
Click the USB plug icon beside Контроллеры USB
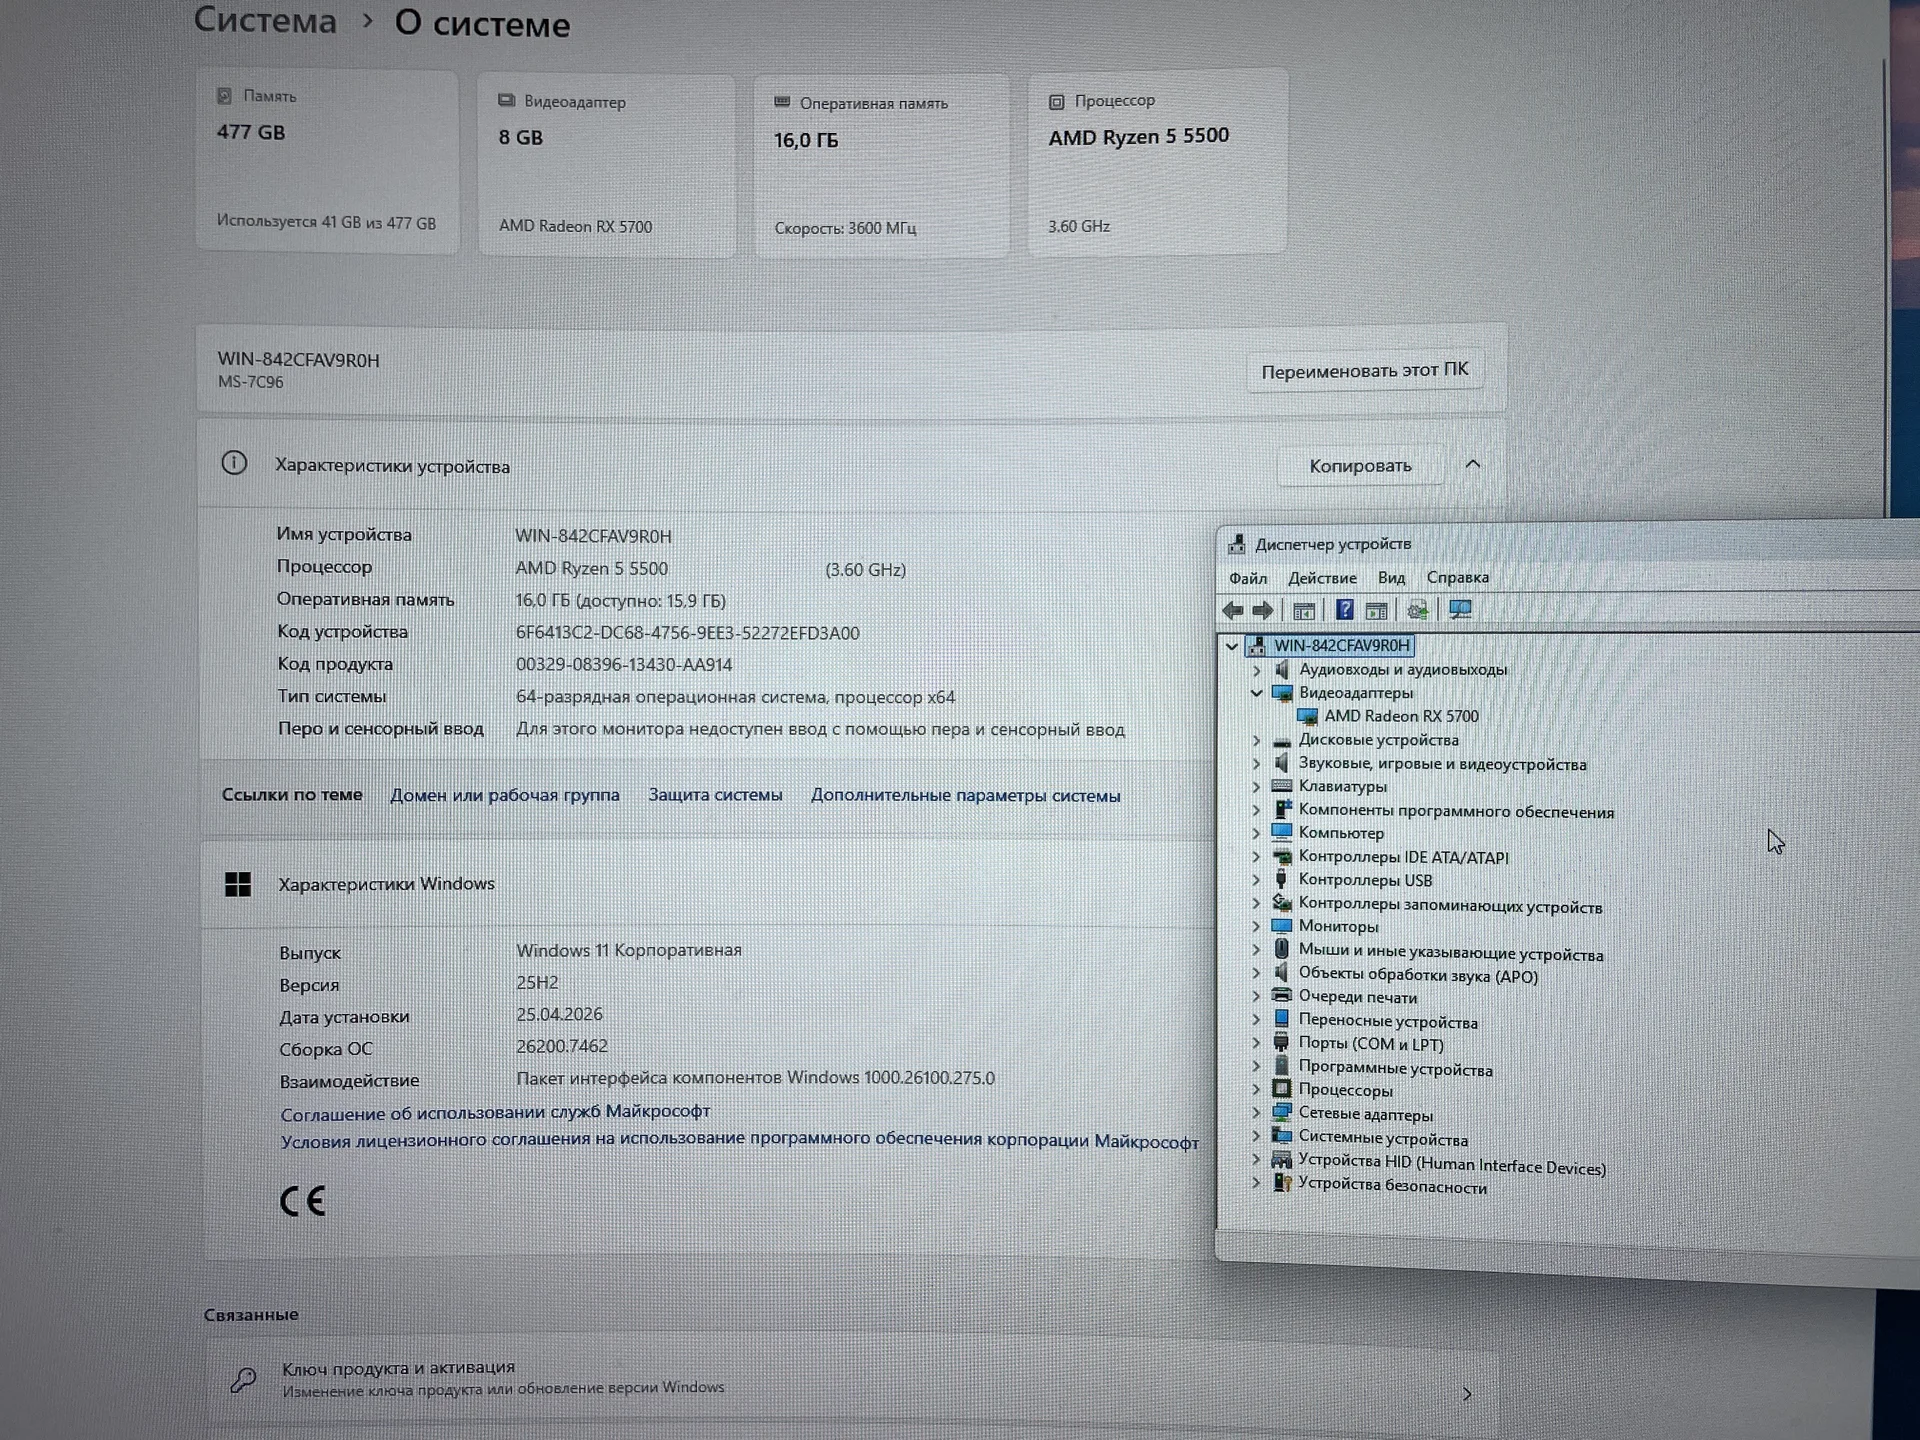click(1281, 880)
